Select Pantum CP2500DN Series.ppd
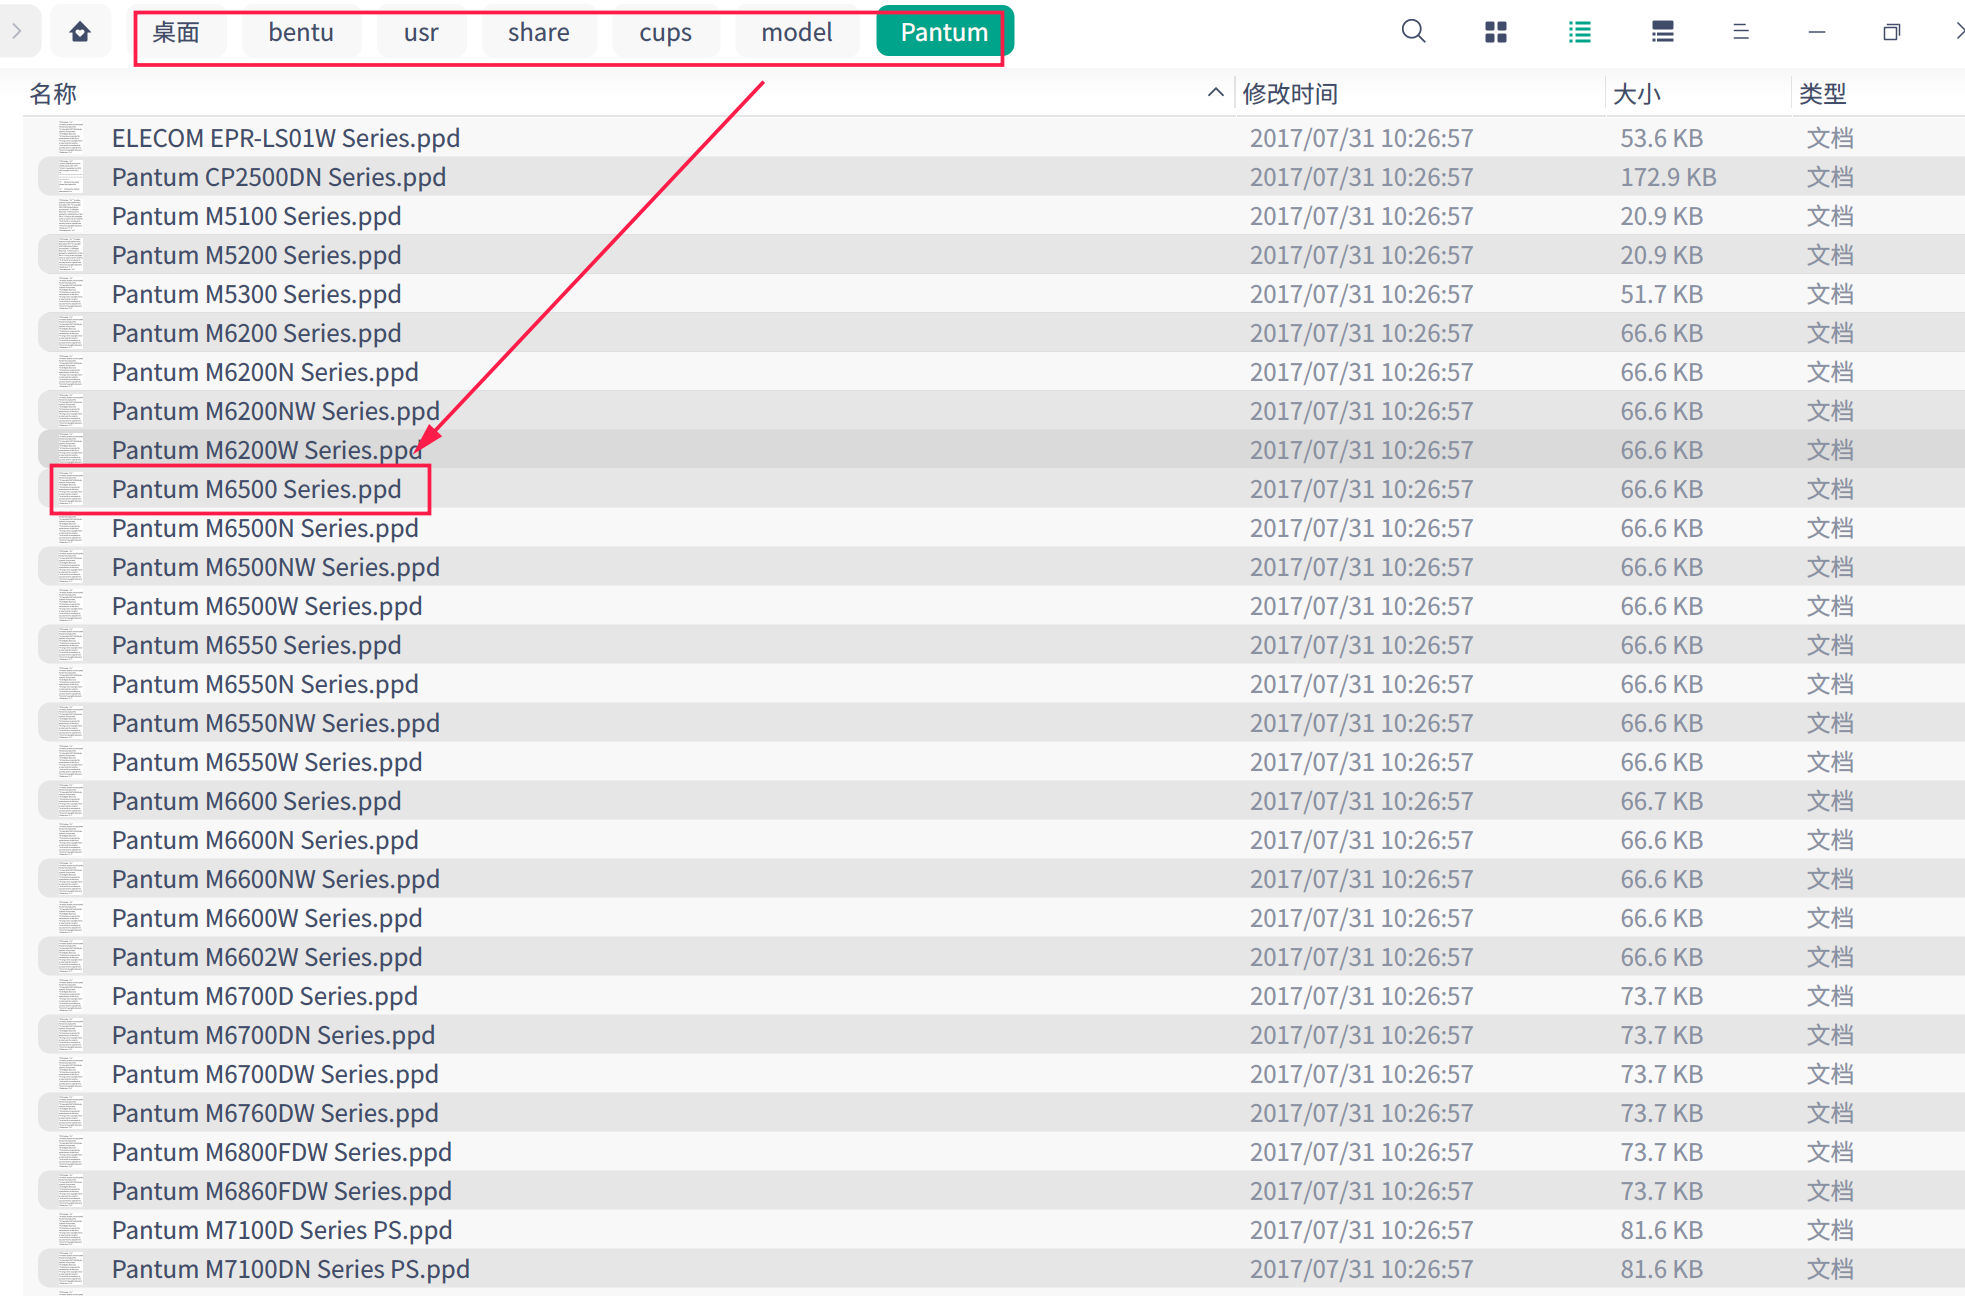Screen dimensions: 1965x1296 279,177
